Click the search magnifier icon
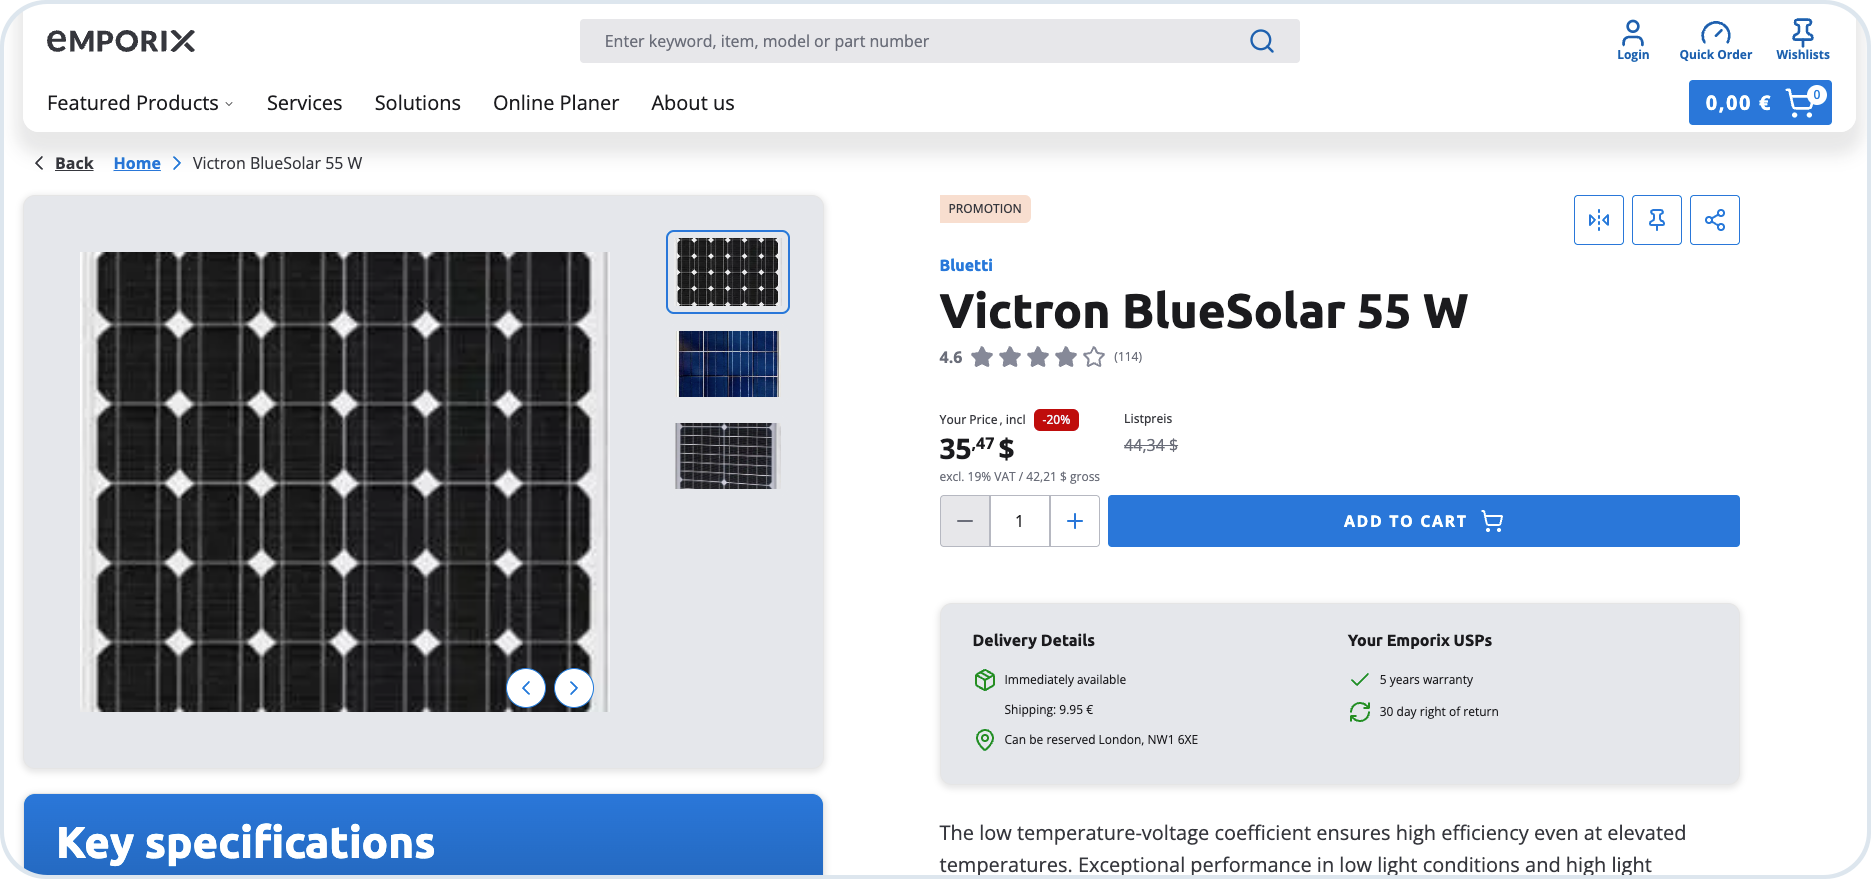The image size is (1871, 879). pyautogui.click(x=1262, y=41)
